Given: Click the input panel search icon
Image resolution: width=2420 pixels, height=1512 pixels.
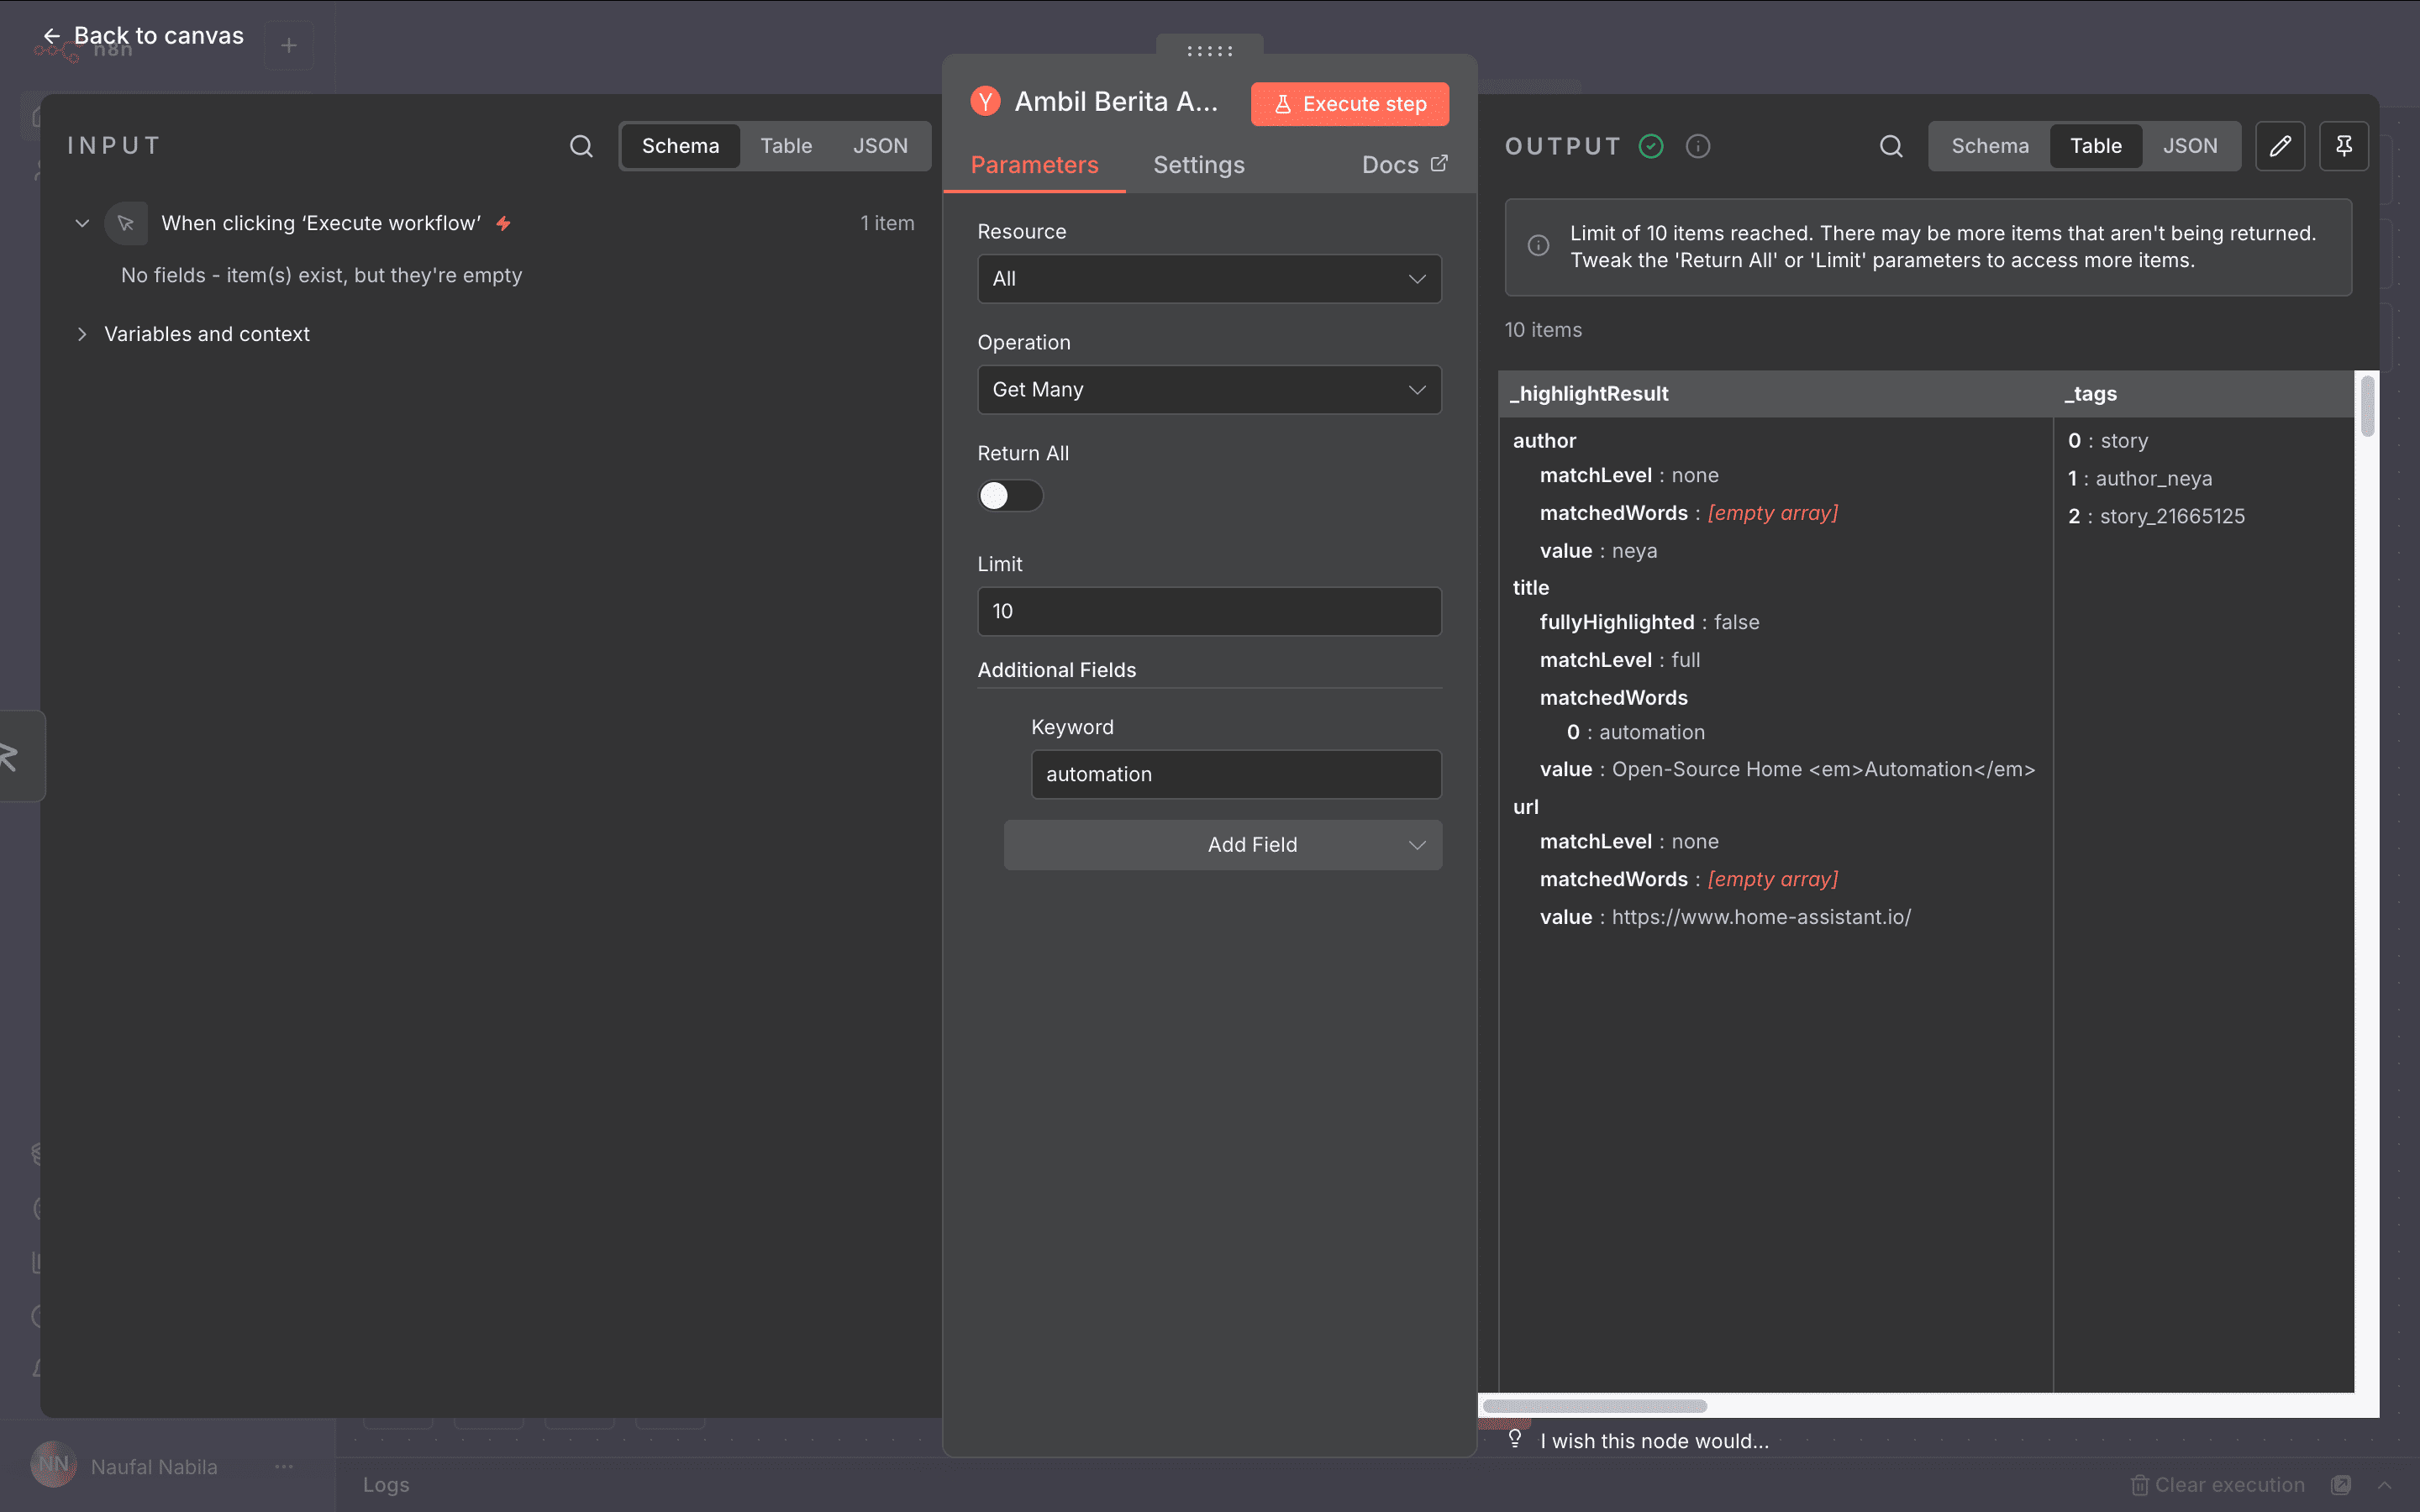Looking at the screenshot, I should 581,146.
